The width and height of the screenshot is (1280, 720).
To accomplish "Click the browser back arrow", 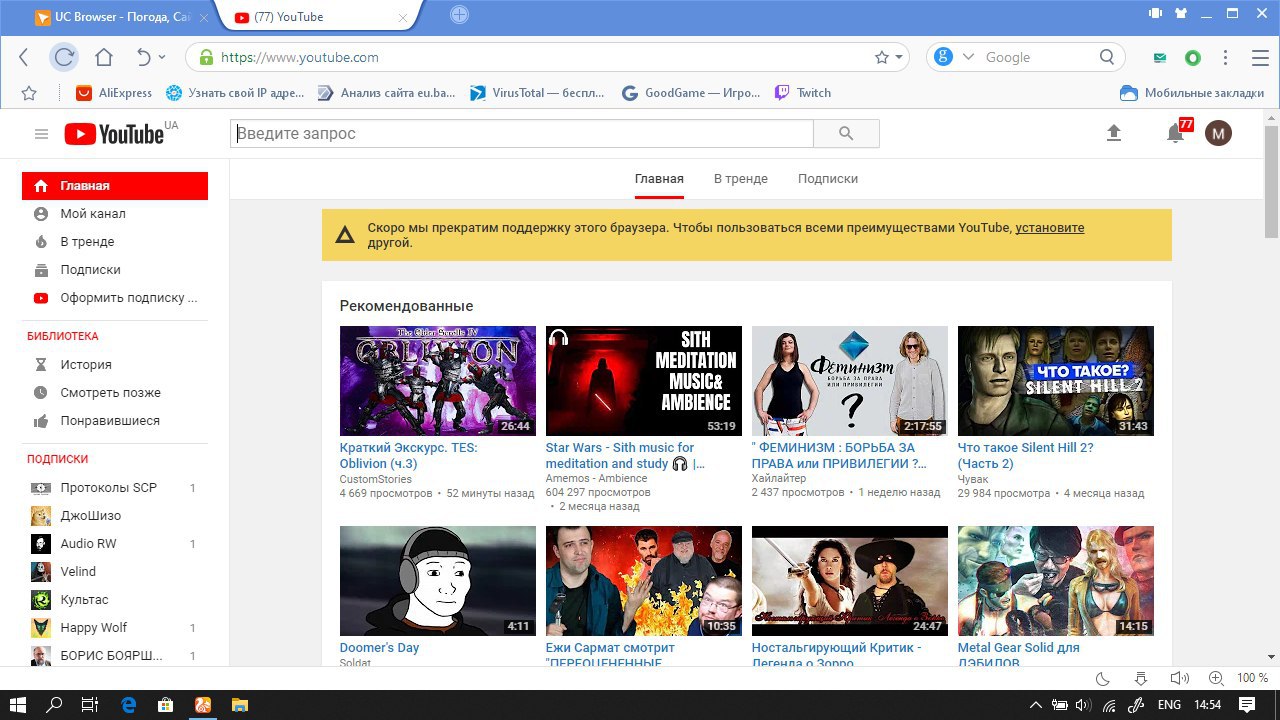I will [24, 57].
